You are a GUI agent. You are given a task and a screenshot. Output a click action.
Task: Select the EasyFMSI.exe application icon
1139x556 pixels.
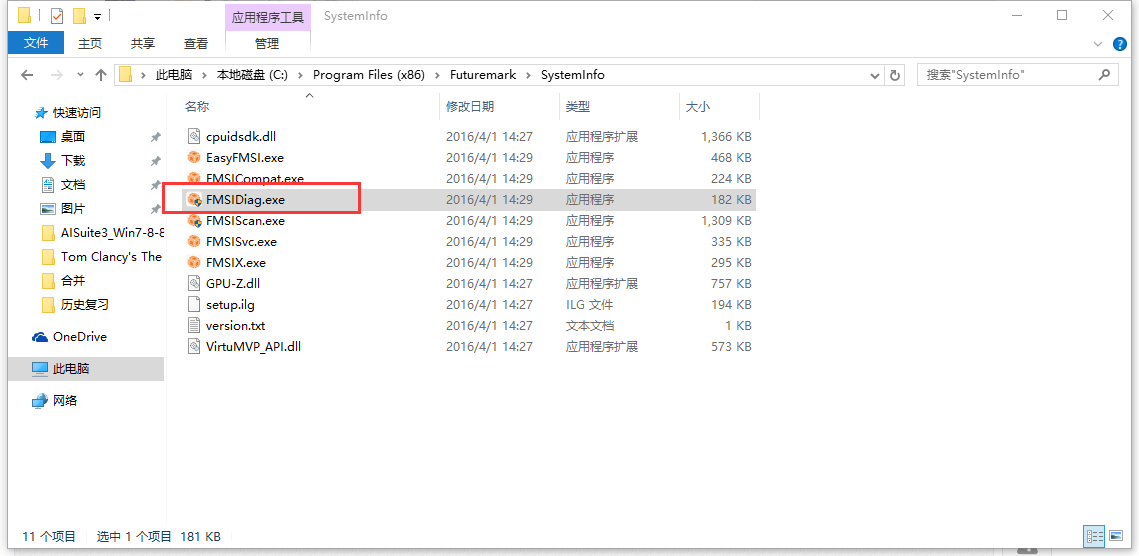(x=193, y=157)
